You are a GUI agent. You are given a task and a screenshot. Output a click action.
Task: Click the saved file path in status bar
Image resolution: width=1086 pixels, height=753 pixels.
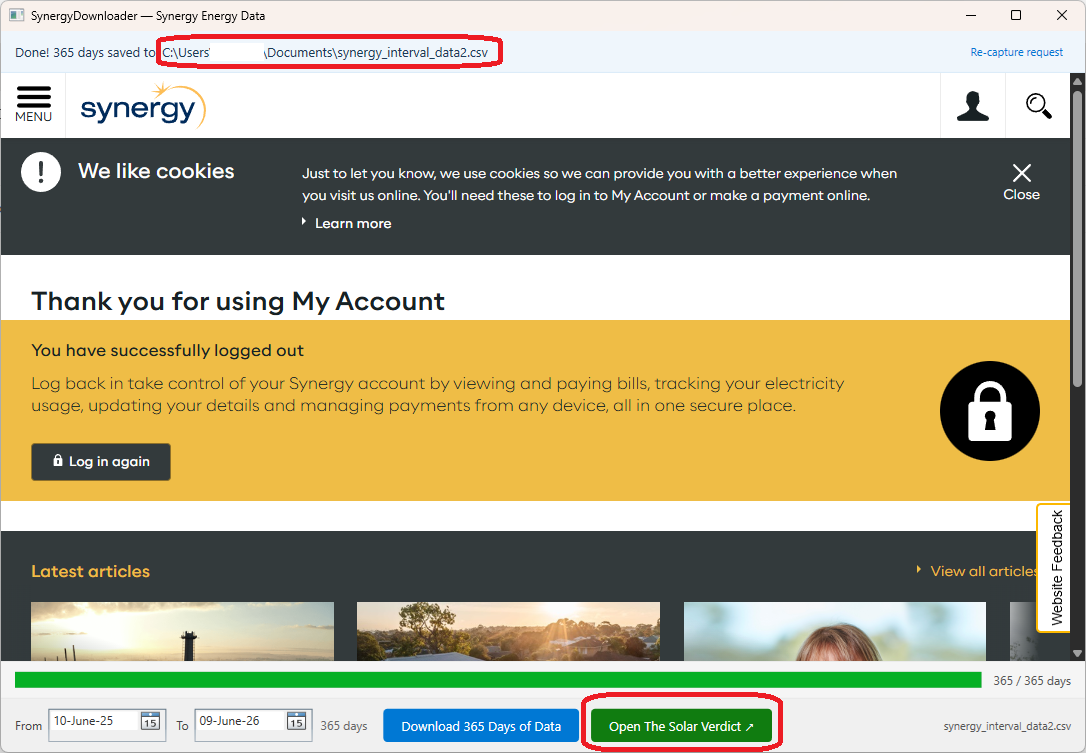(325, 52)
